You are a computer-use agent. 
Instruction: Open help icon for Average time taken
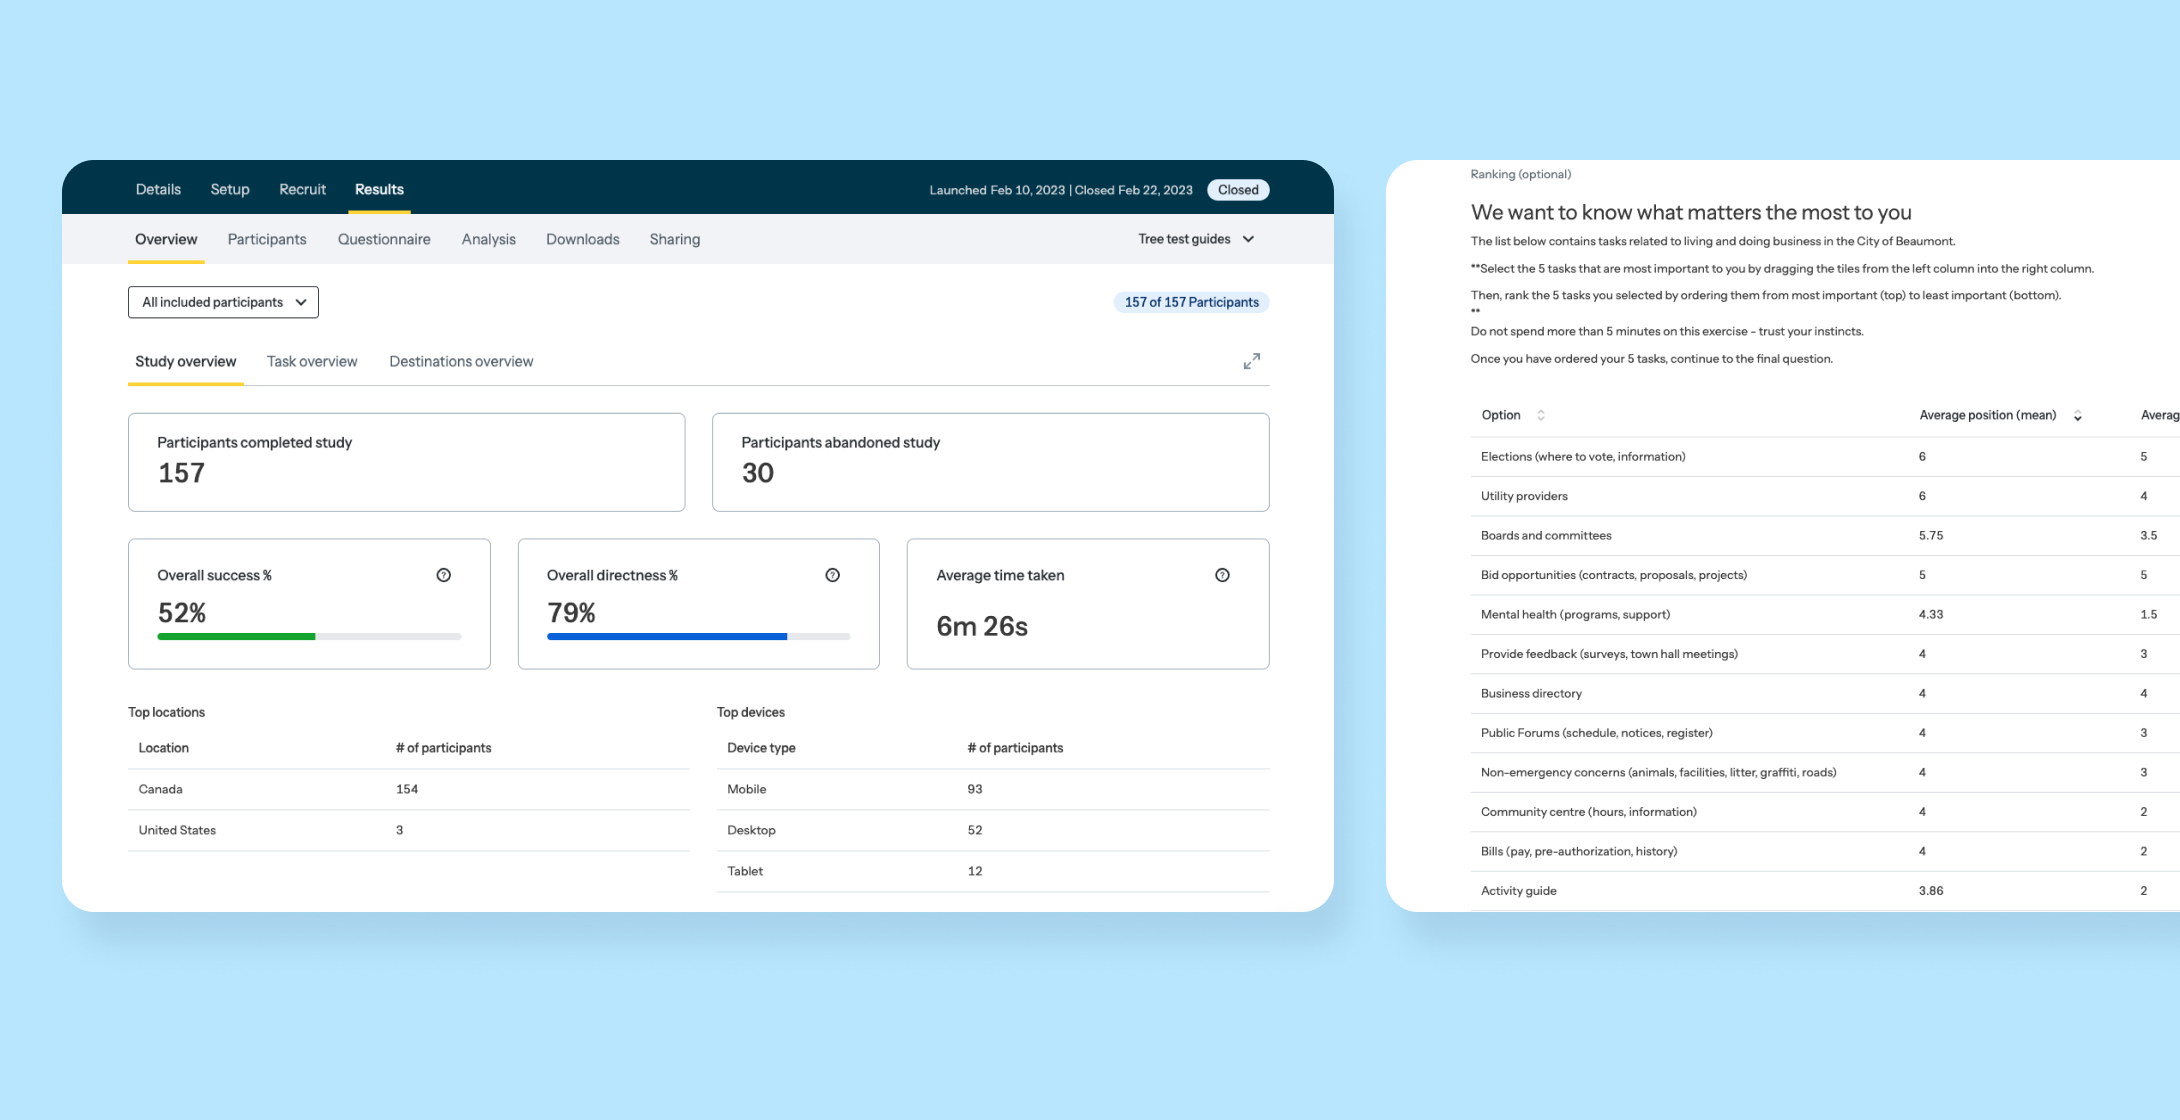pos(1221,575)
